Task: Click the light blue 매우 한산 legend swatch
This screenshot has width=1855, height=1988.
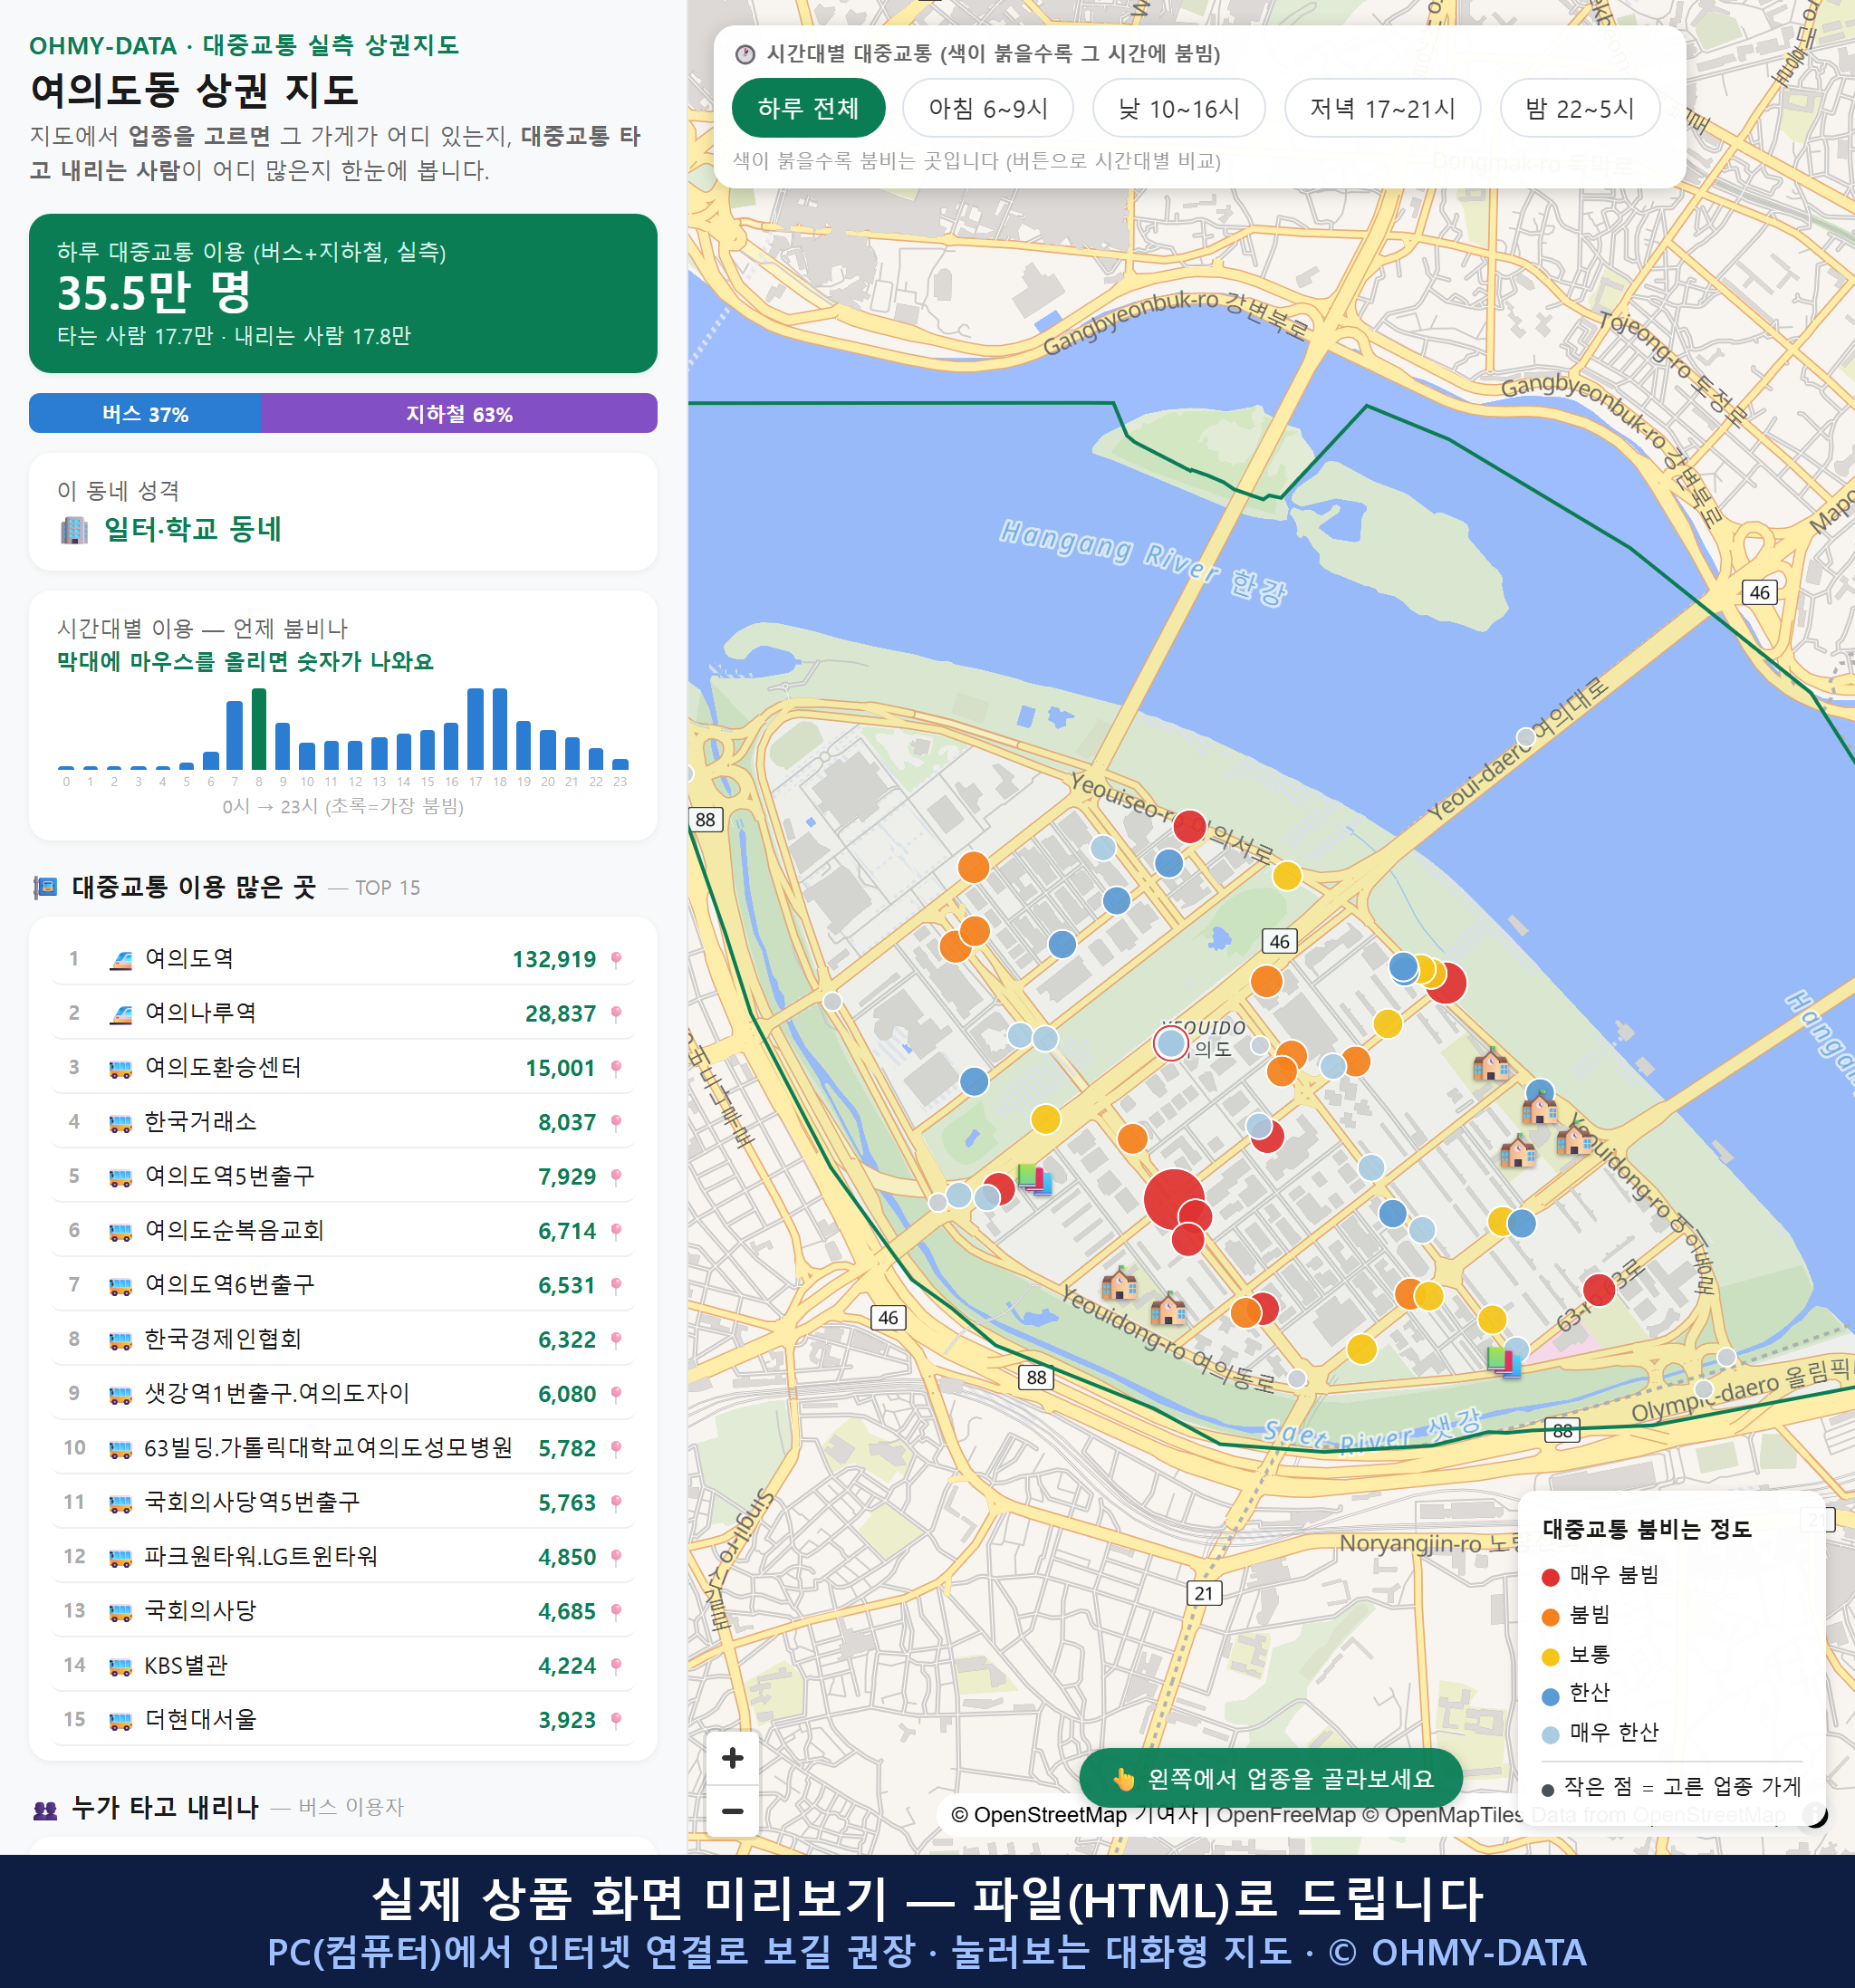Action: coord(1551,1735)
